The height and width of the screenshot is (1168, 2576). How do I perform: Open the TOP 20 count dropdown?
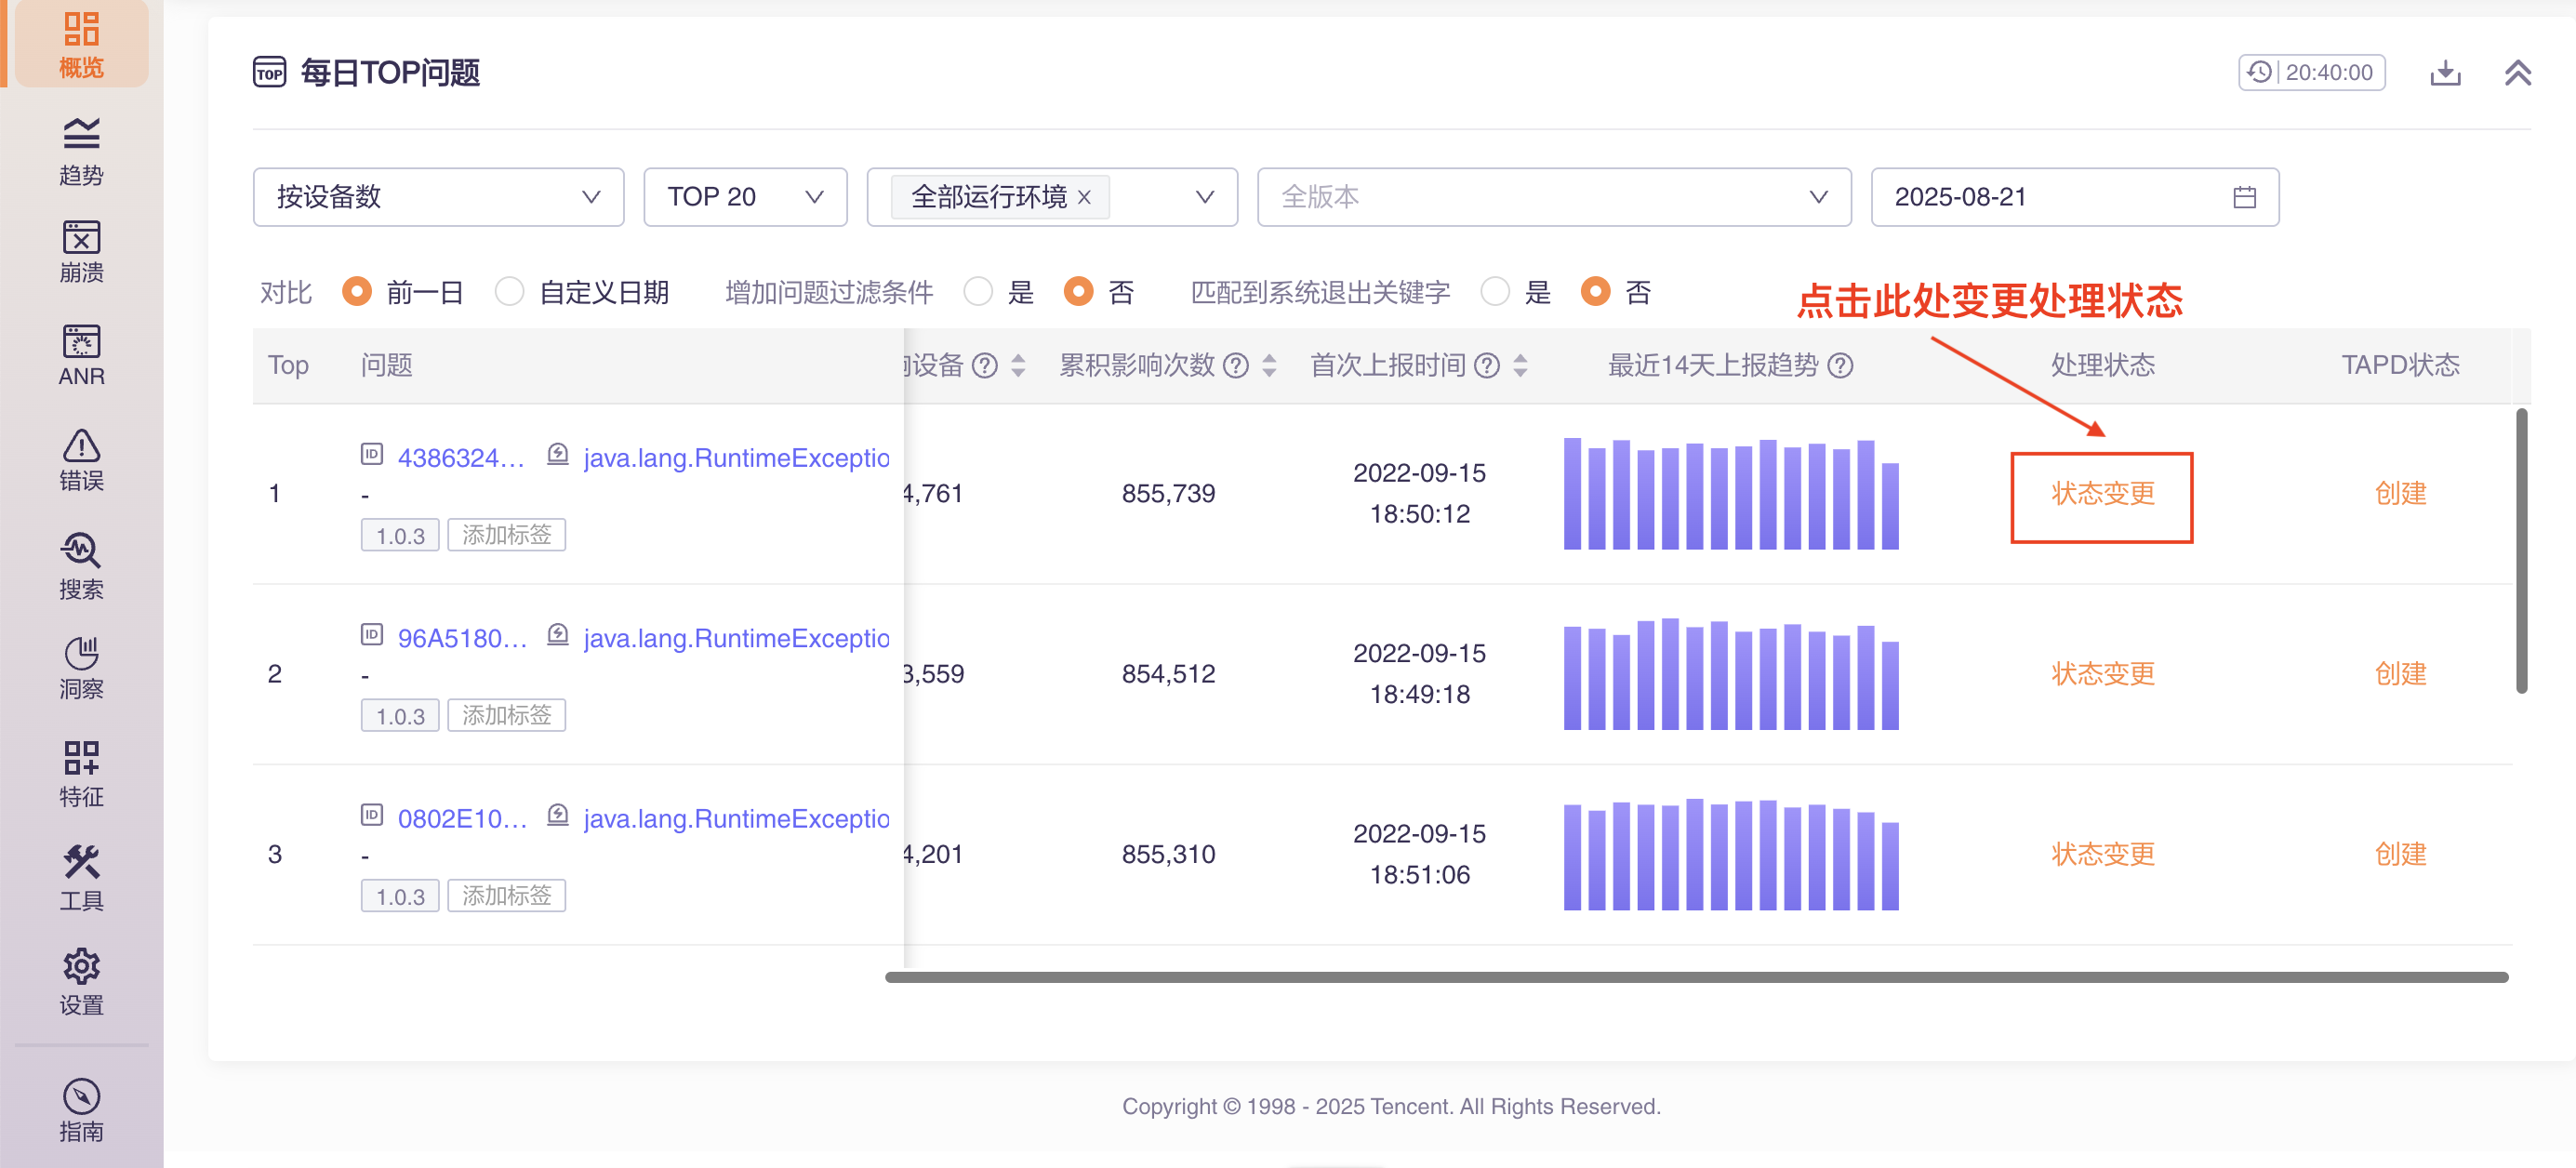point(745,197)
